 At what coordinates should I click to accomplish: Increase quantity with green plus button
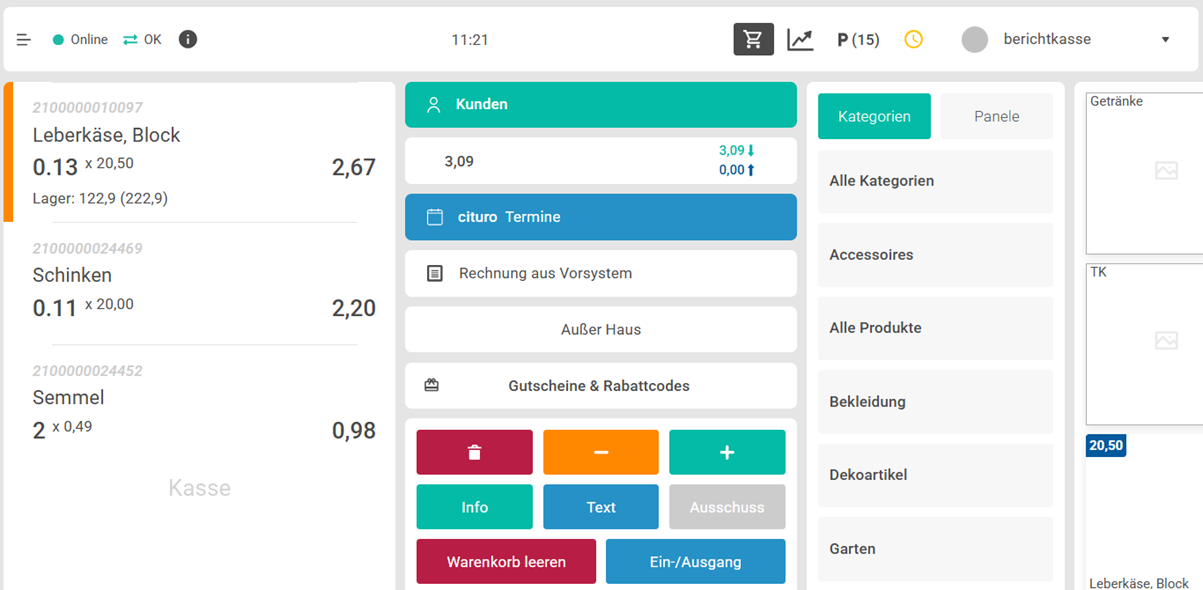point(727,452)
